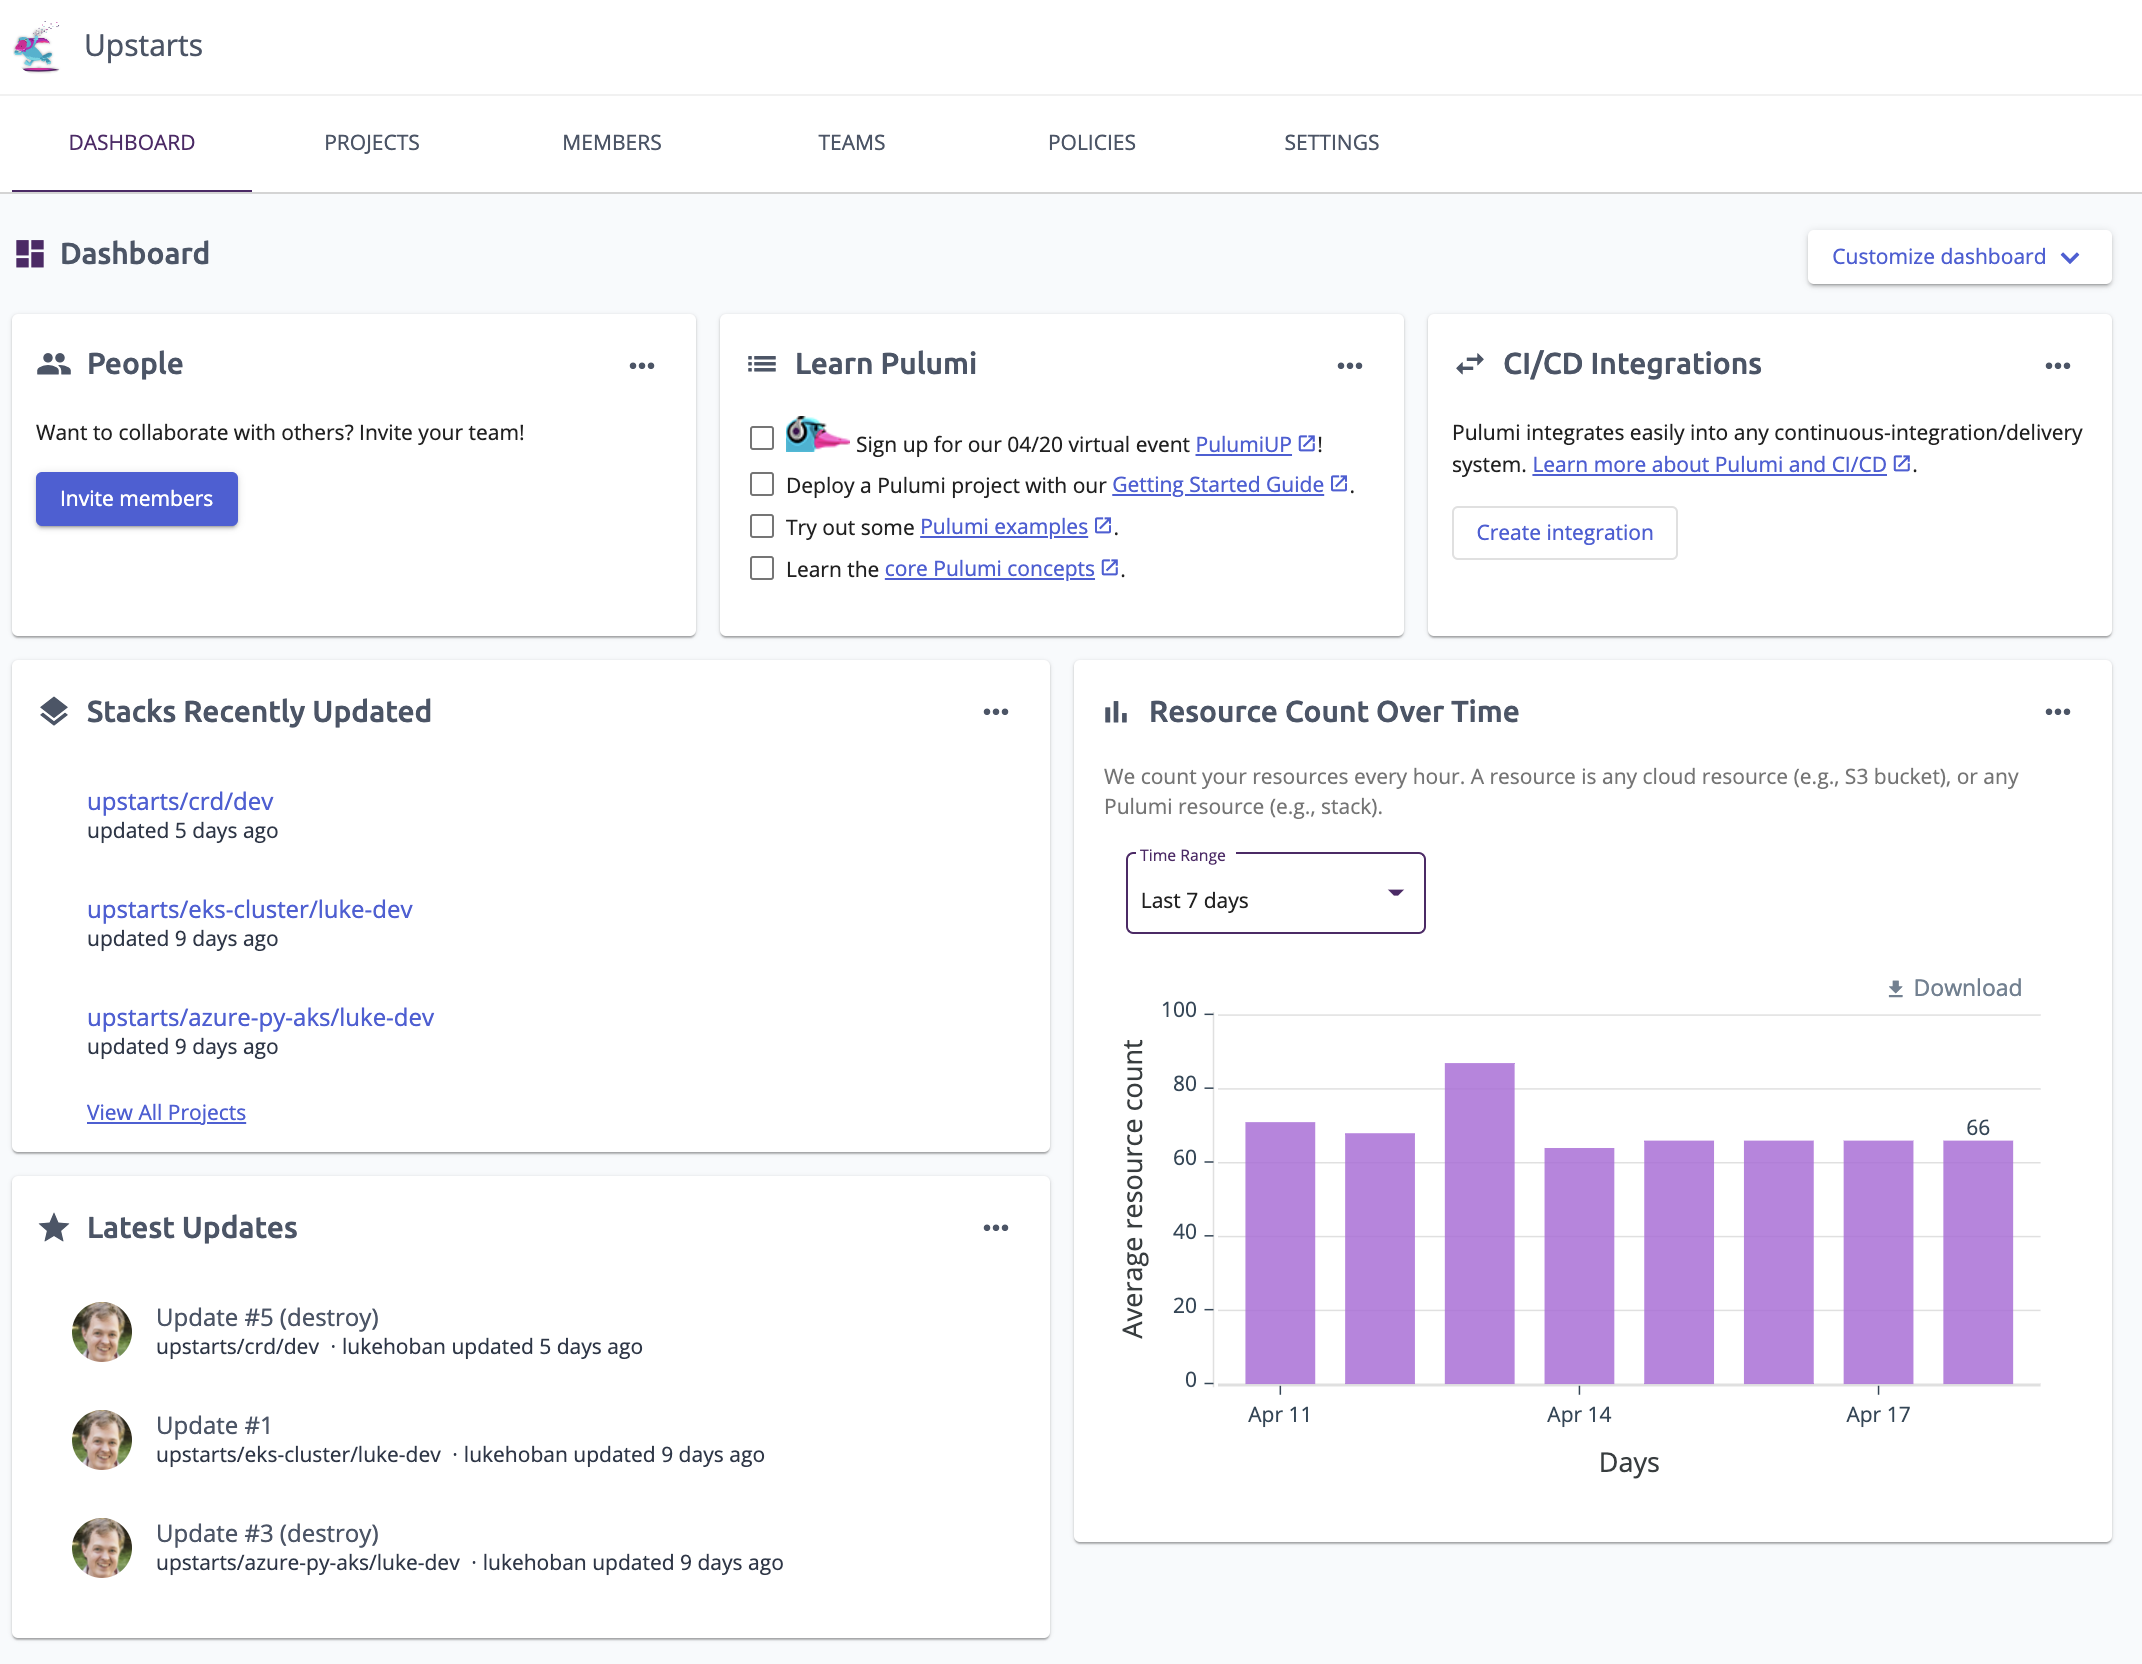The width and height of the screenshot is (2142, 1664).
Task: Click the Latest Updates star icon
Action: coord(54,1227)
